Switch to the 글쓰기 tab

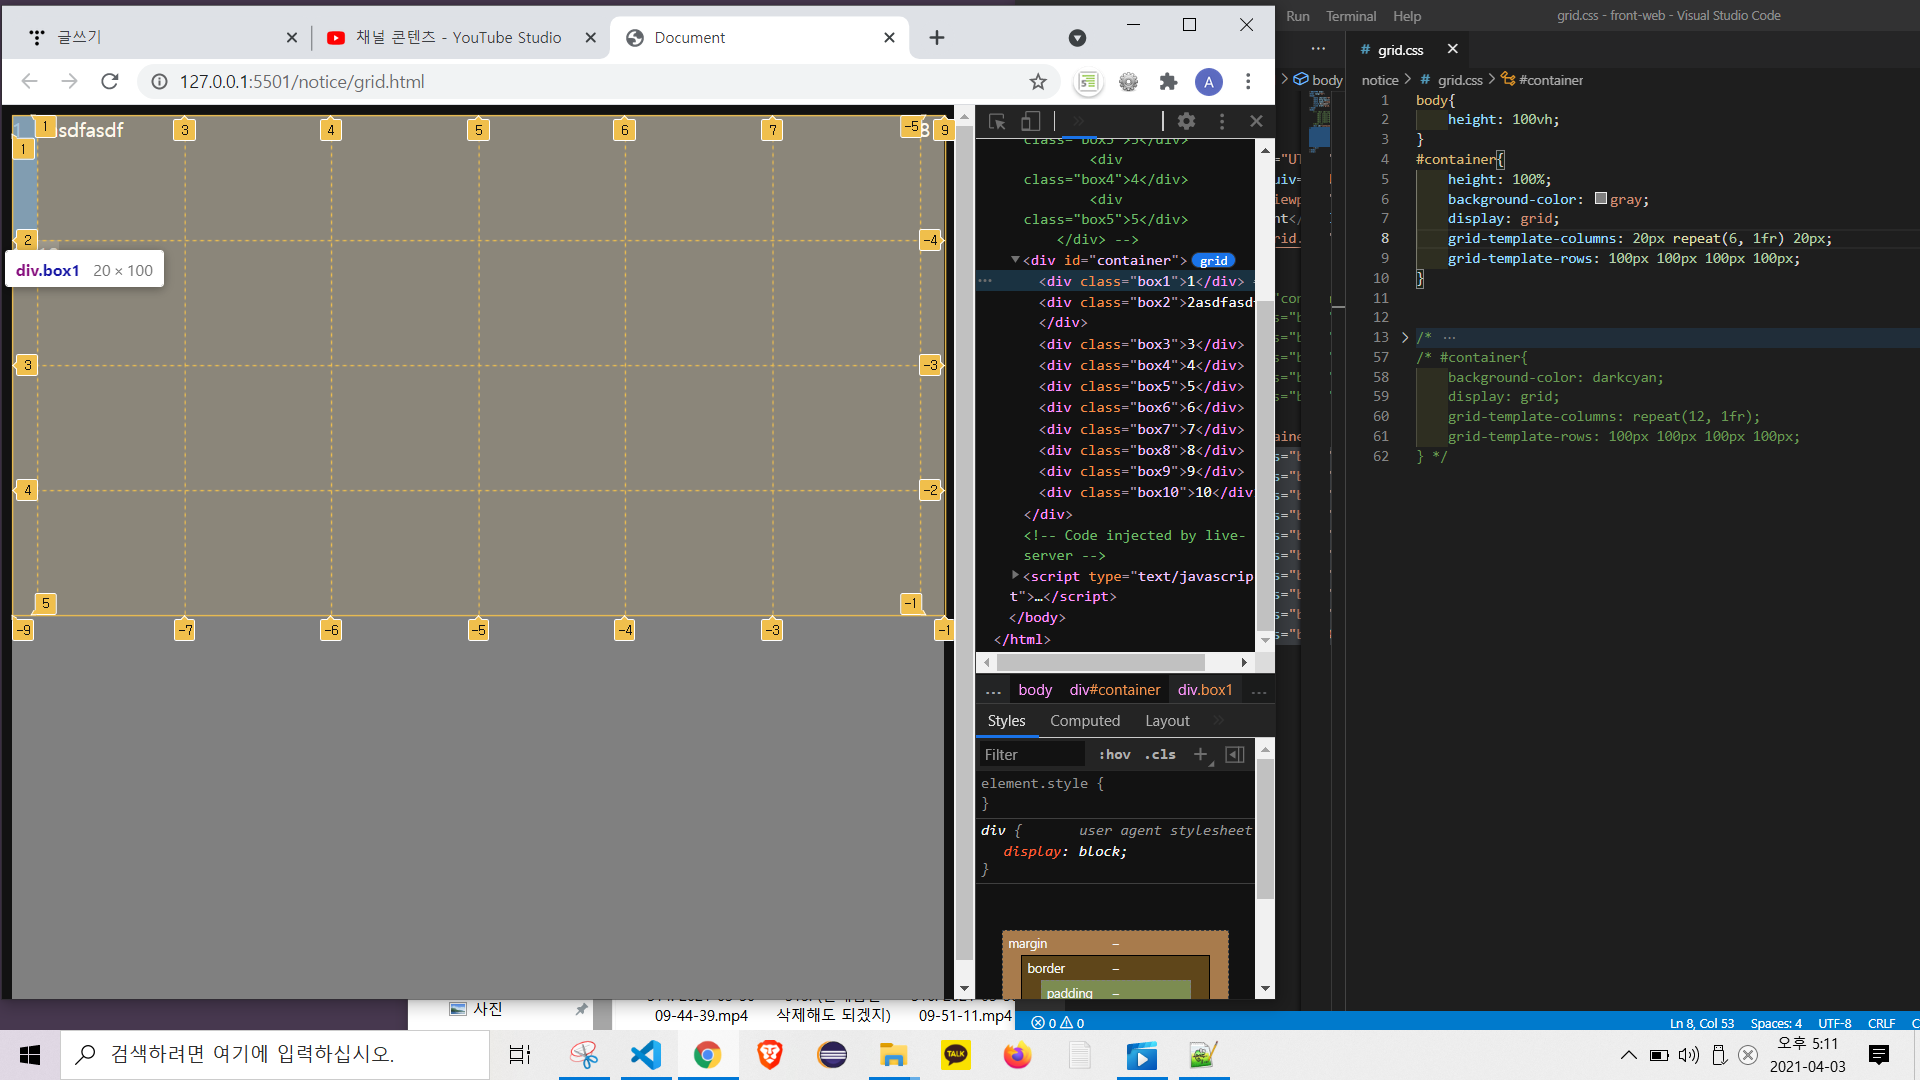pyautogui.click(x=160, y=38)
